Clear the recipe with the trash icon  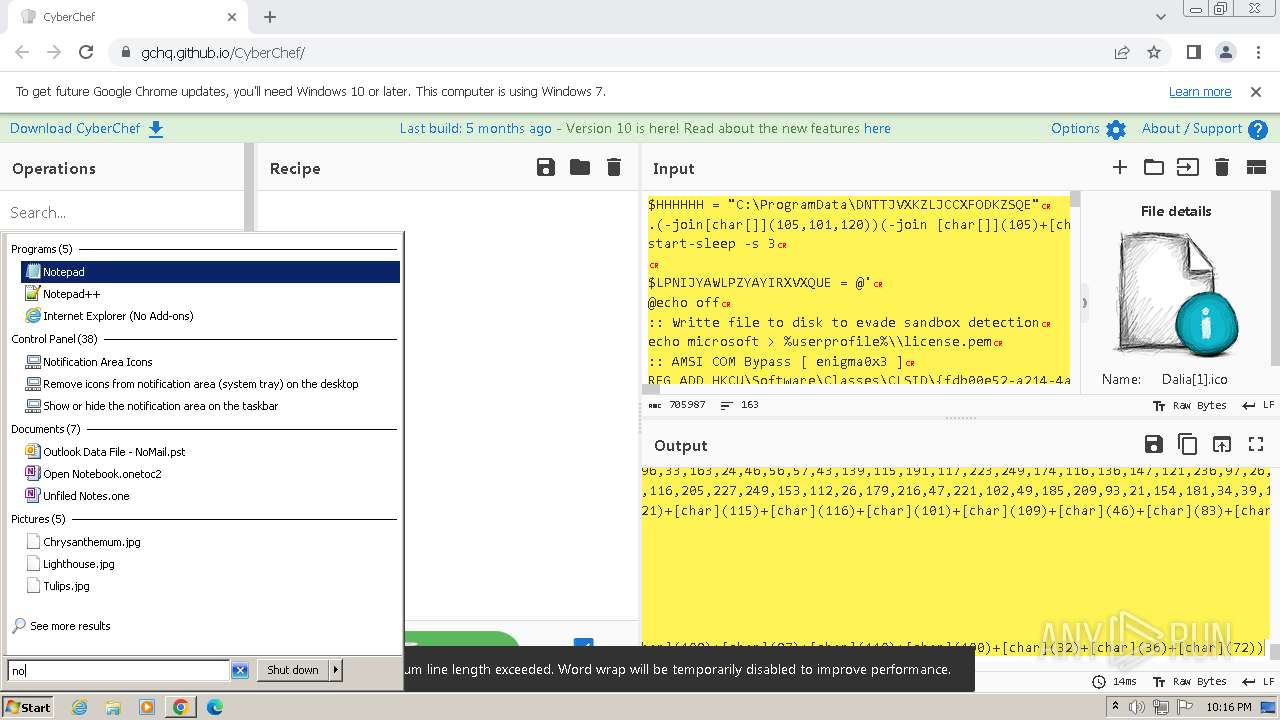pyautogui.click(x=614, y=167)
